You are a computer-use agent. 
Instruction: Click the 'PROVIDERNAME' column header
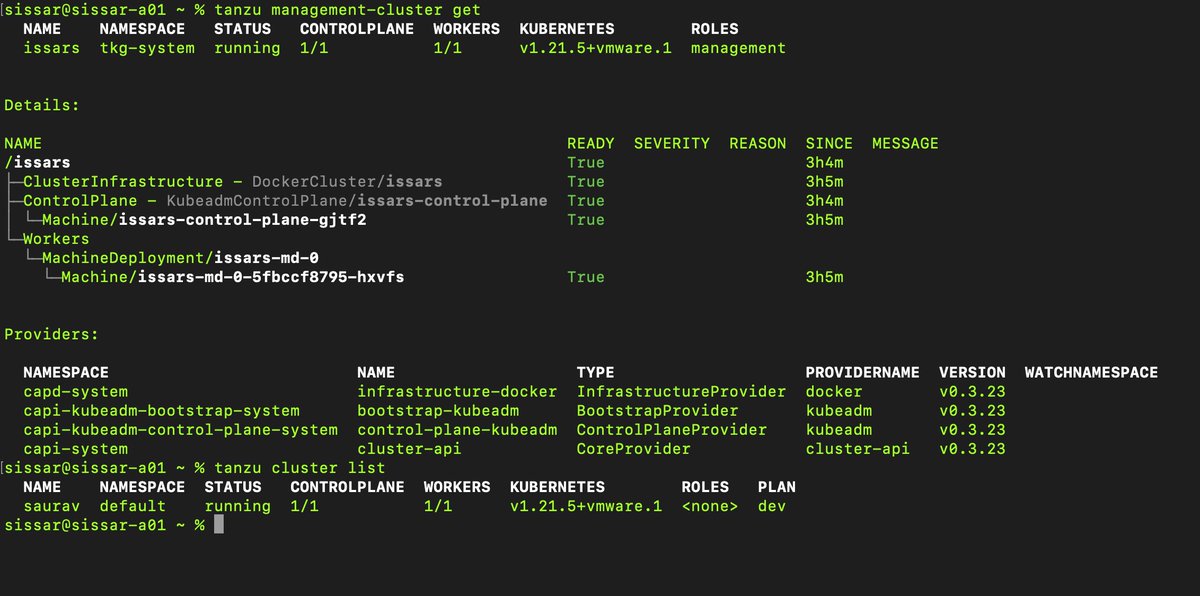coord(862,372)
